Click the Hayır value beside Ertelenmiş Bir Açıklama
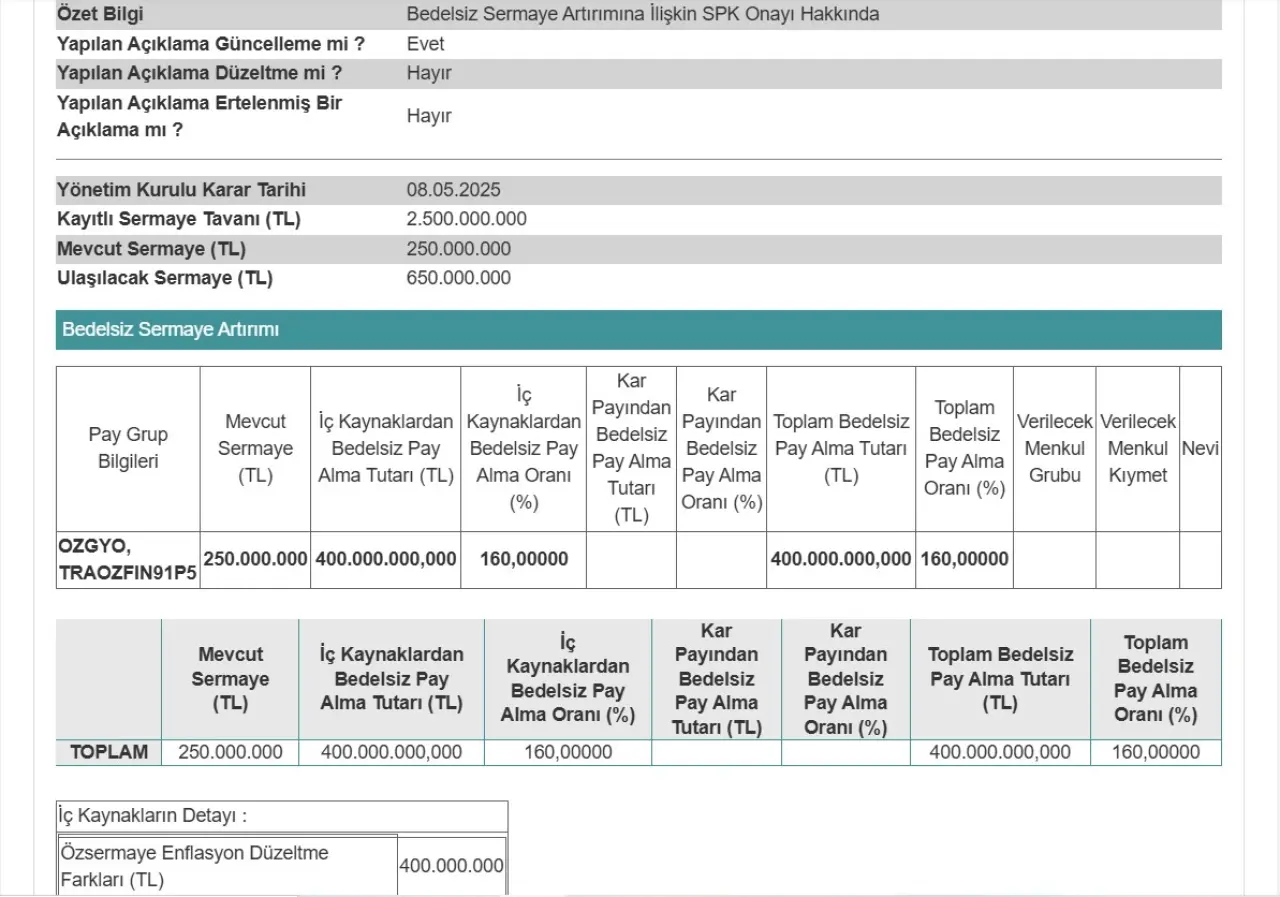Screen dimensions: 1280x897 pyautogui.click(x=429, y=116)
